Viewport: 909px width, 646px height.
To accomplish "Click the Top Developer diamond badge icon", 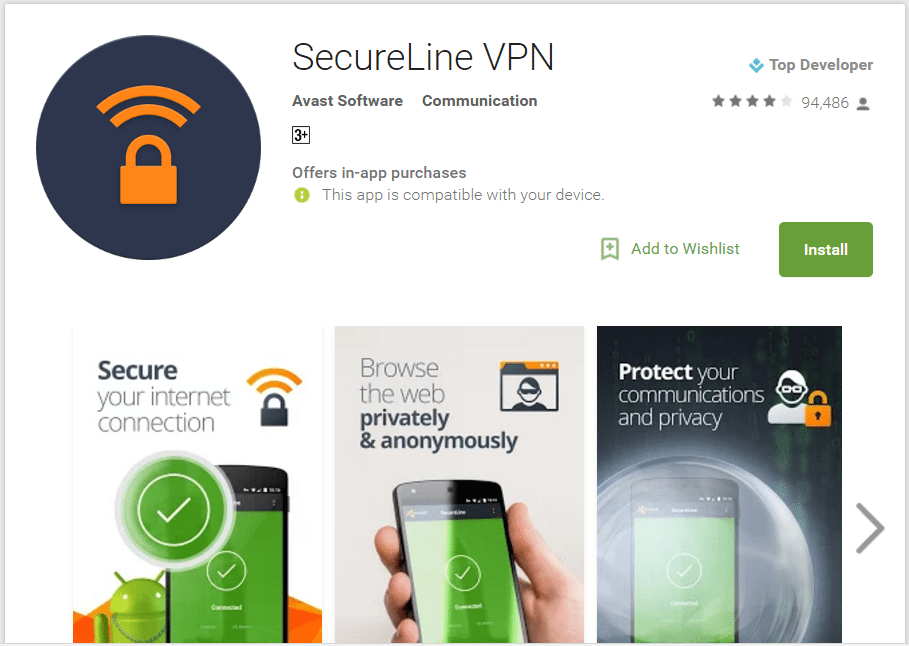I will 757,65.
